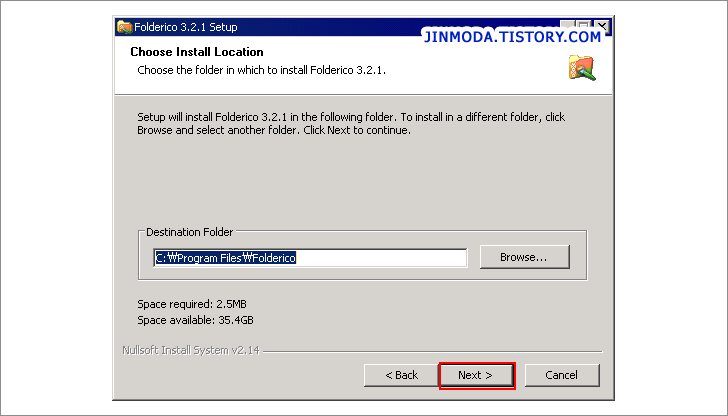Click 'Nullsoft Install System v2.14' text
This screenshot has width=728, height=416.
[x=191, y=350]
